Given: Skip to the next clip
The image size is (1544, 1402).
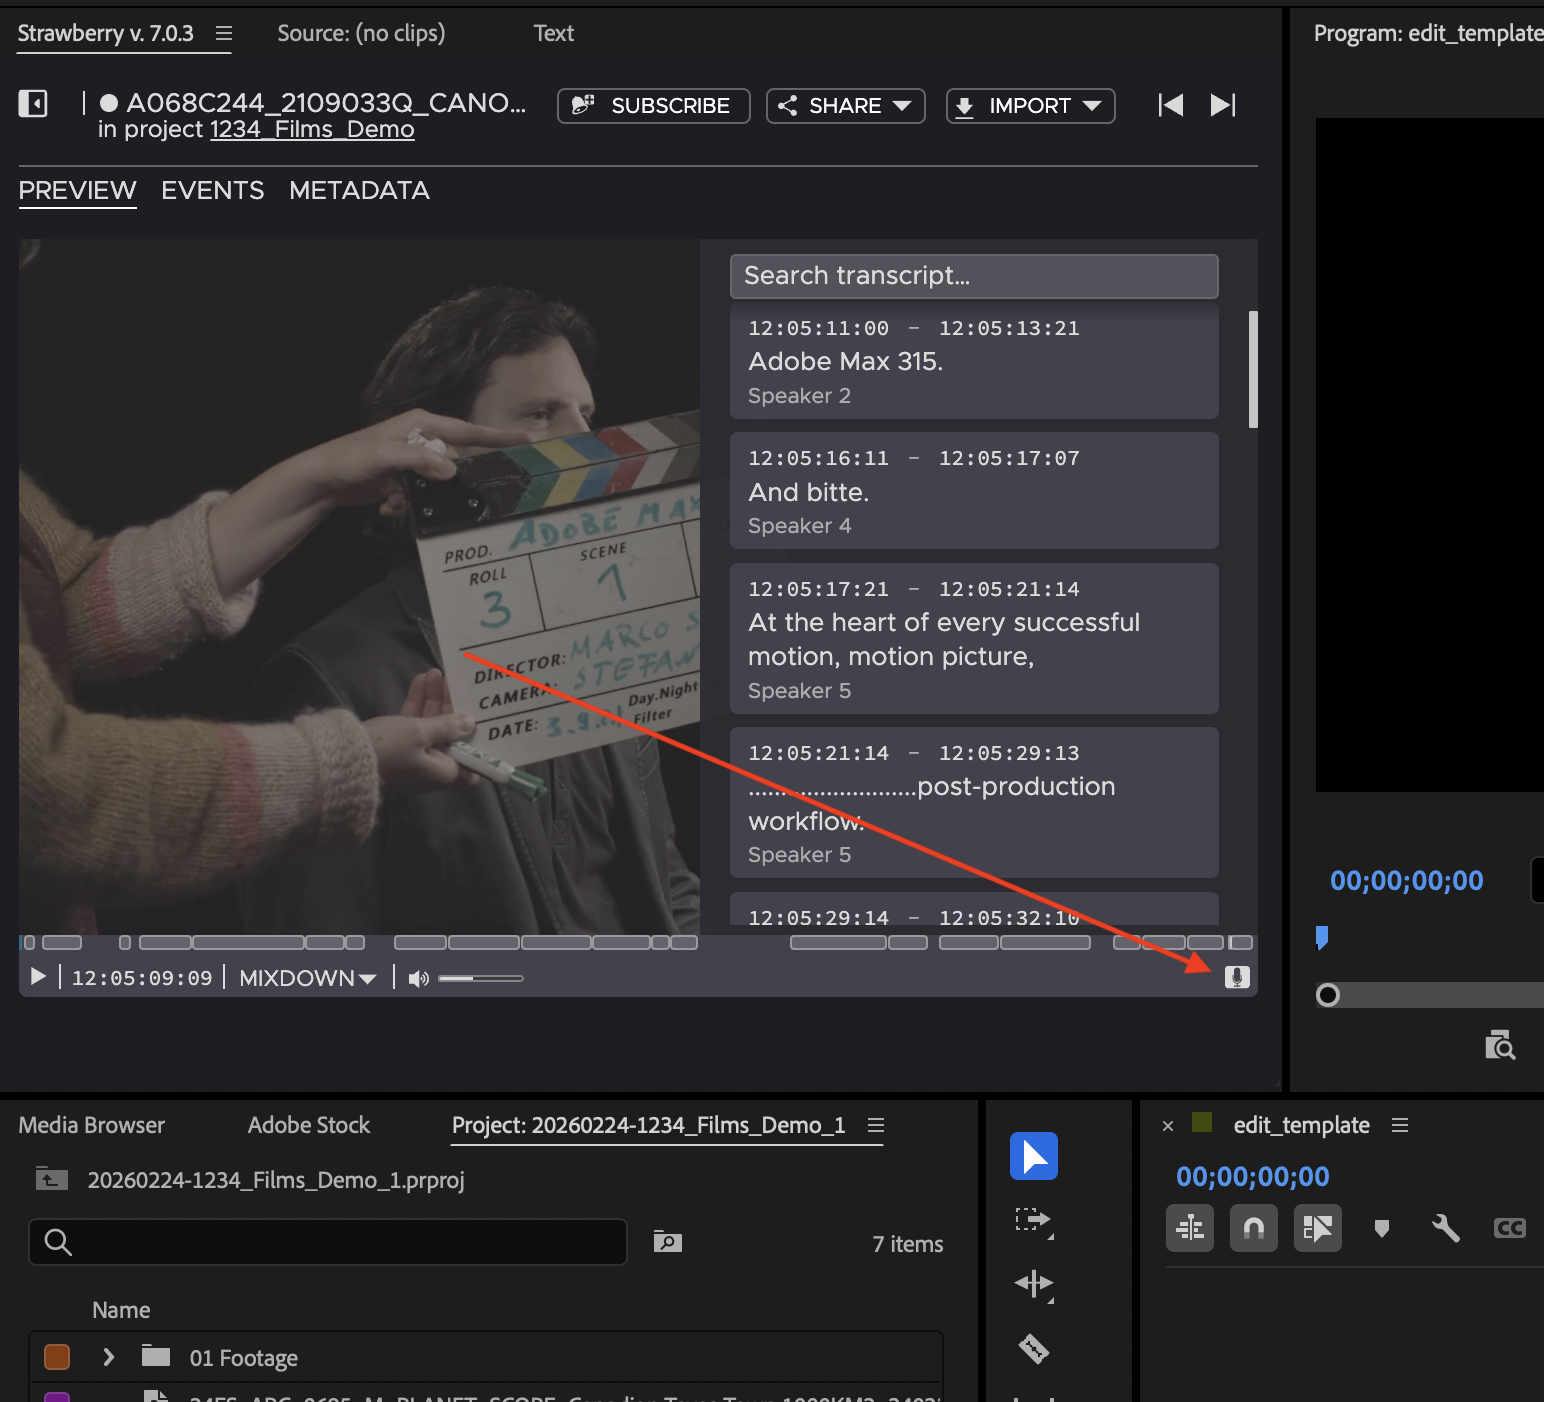Looking at the screenshot, I should [x=1223, y=105].
